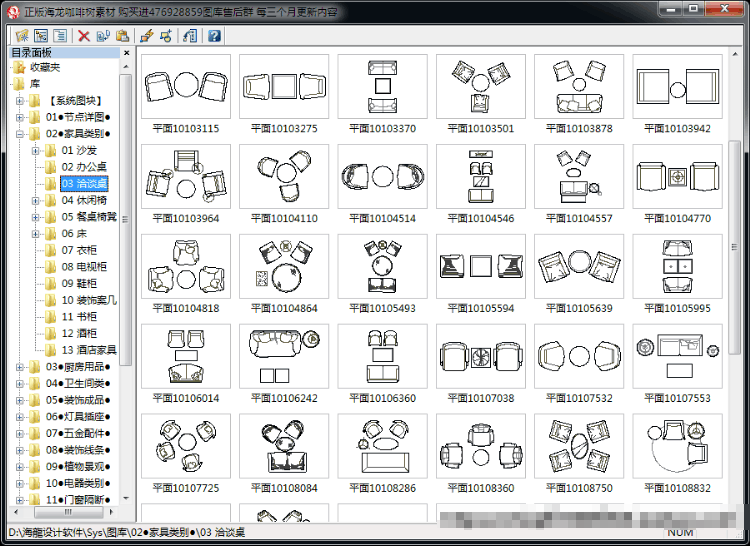
Task: Select the 02 办公桌 folder
Action: (84, 167)
